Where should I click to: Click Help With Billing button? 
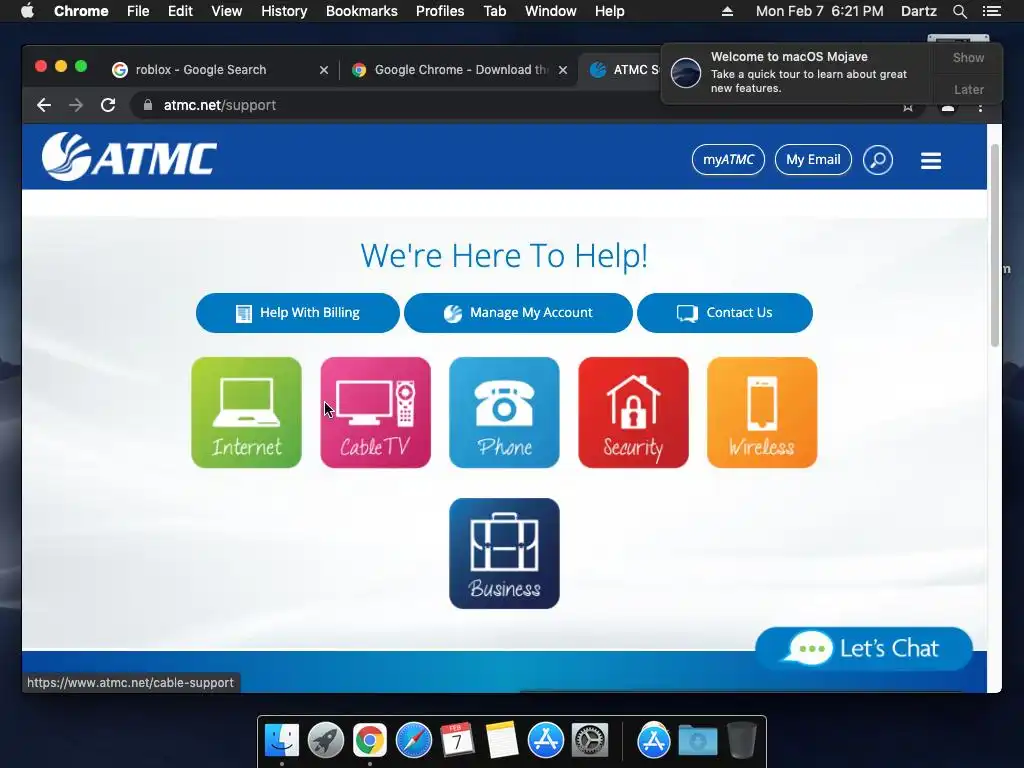298,313
